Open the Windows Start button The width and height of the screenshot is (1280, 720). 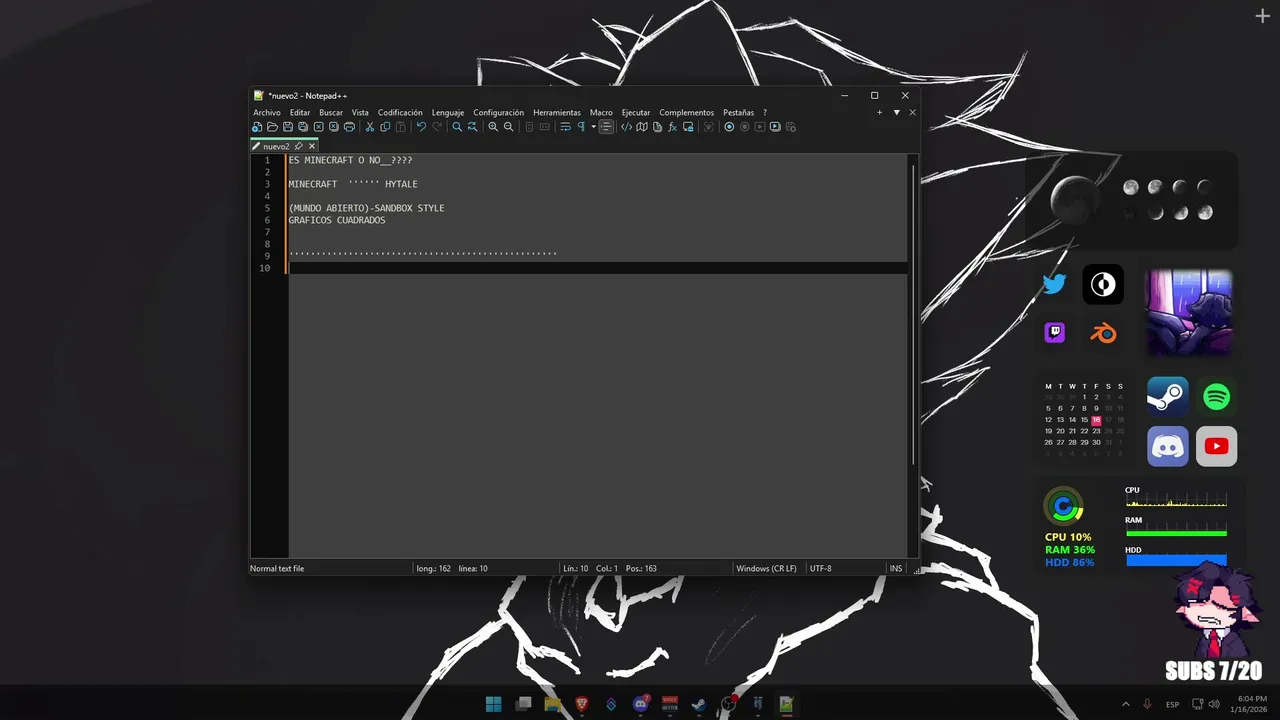click(x=493, y=704)
